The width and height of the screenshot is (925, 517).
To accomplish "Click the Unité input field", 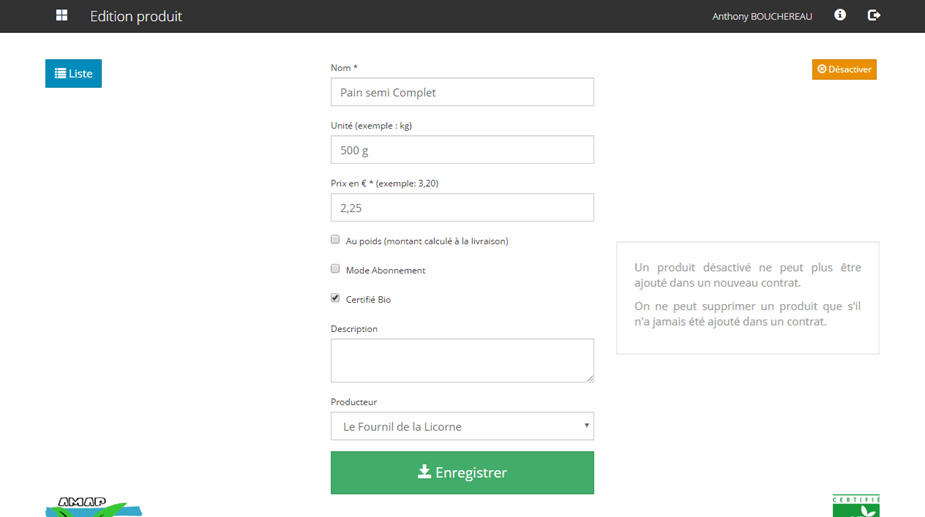I will (462, 150).
